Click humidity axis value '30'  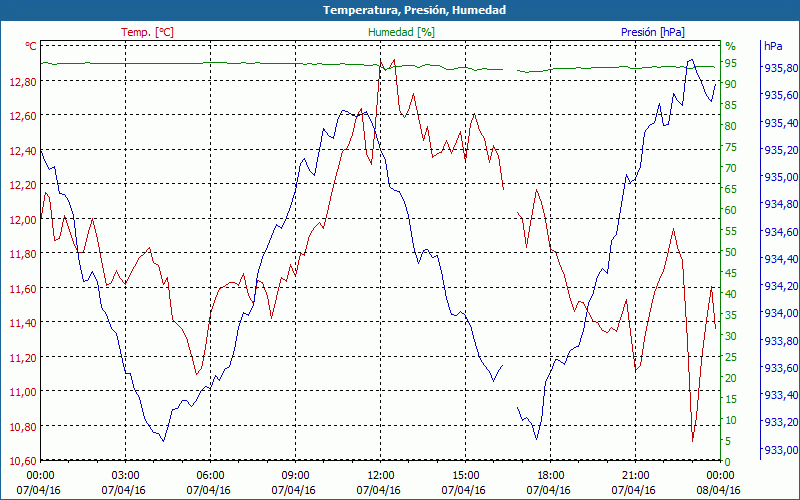(731, 336)
